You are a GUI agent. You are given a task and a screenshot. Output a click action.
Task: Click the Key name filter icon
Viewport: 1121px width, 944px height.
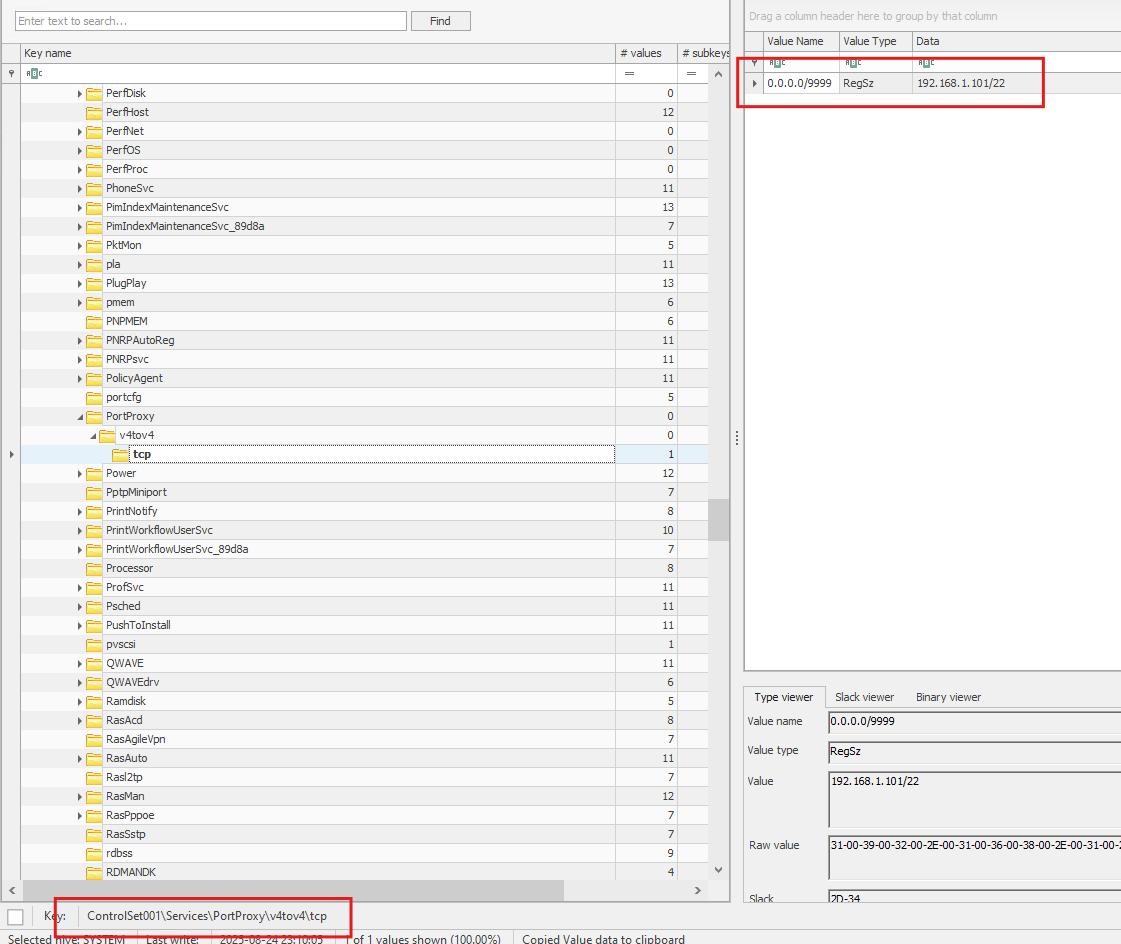[x=34, y=74]
